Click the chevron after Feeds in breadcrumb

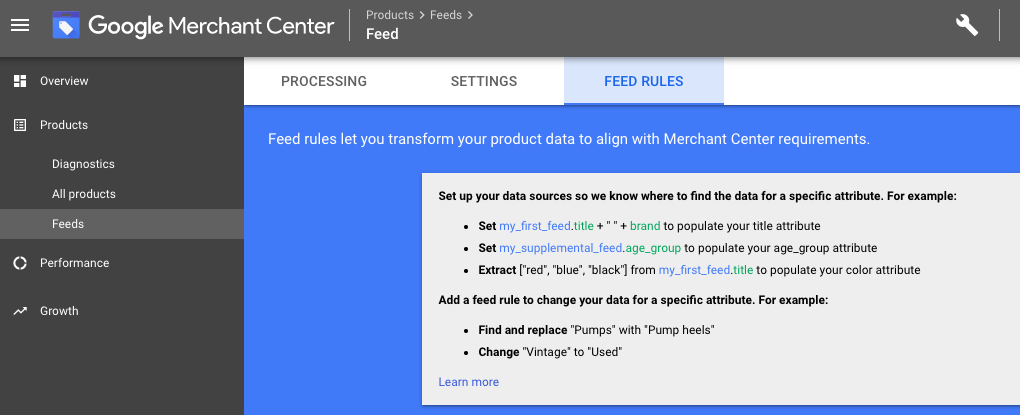pos(470,15)
